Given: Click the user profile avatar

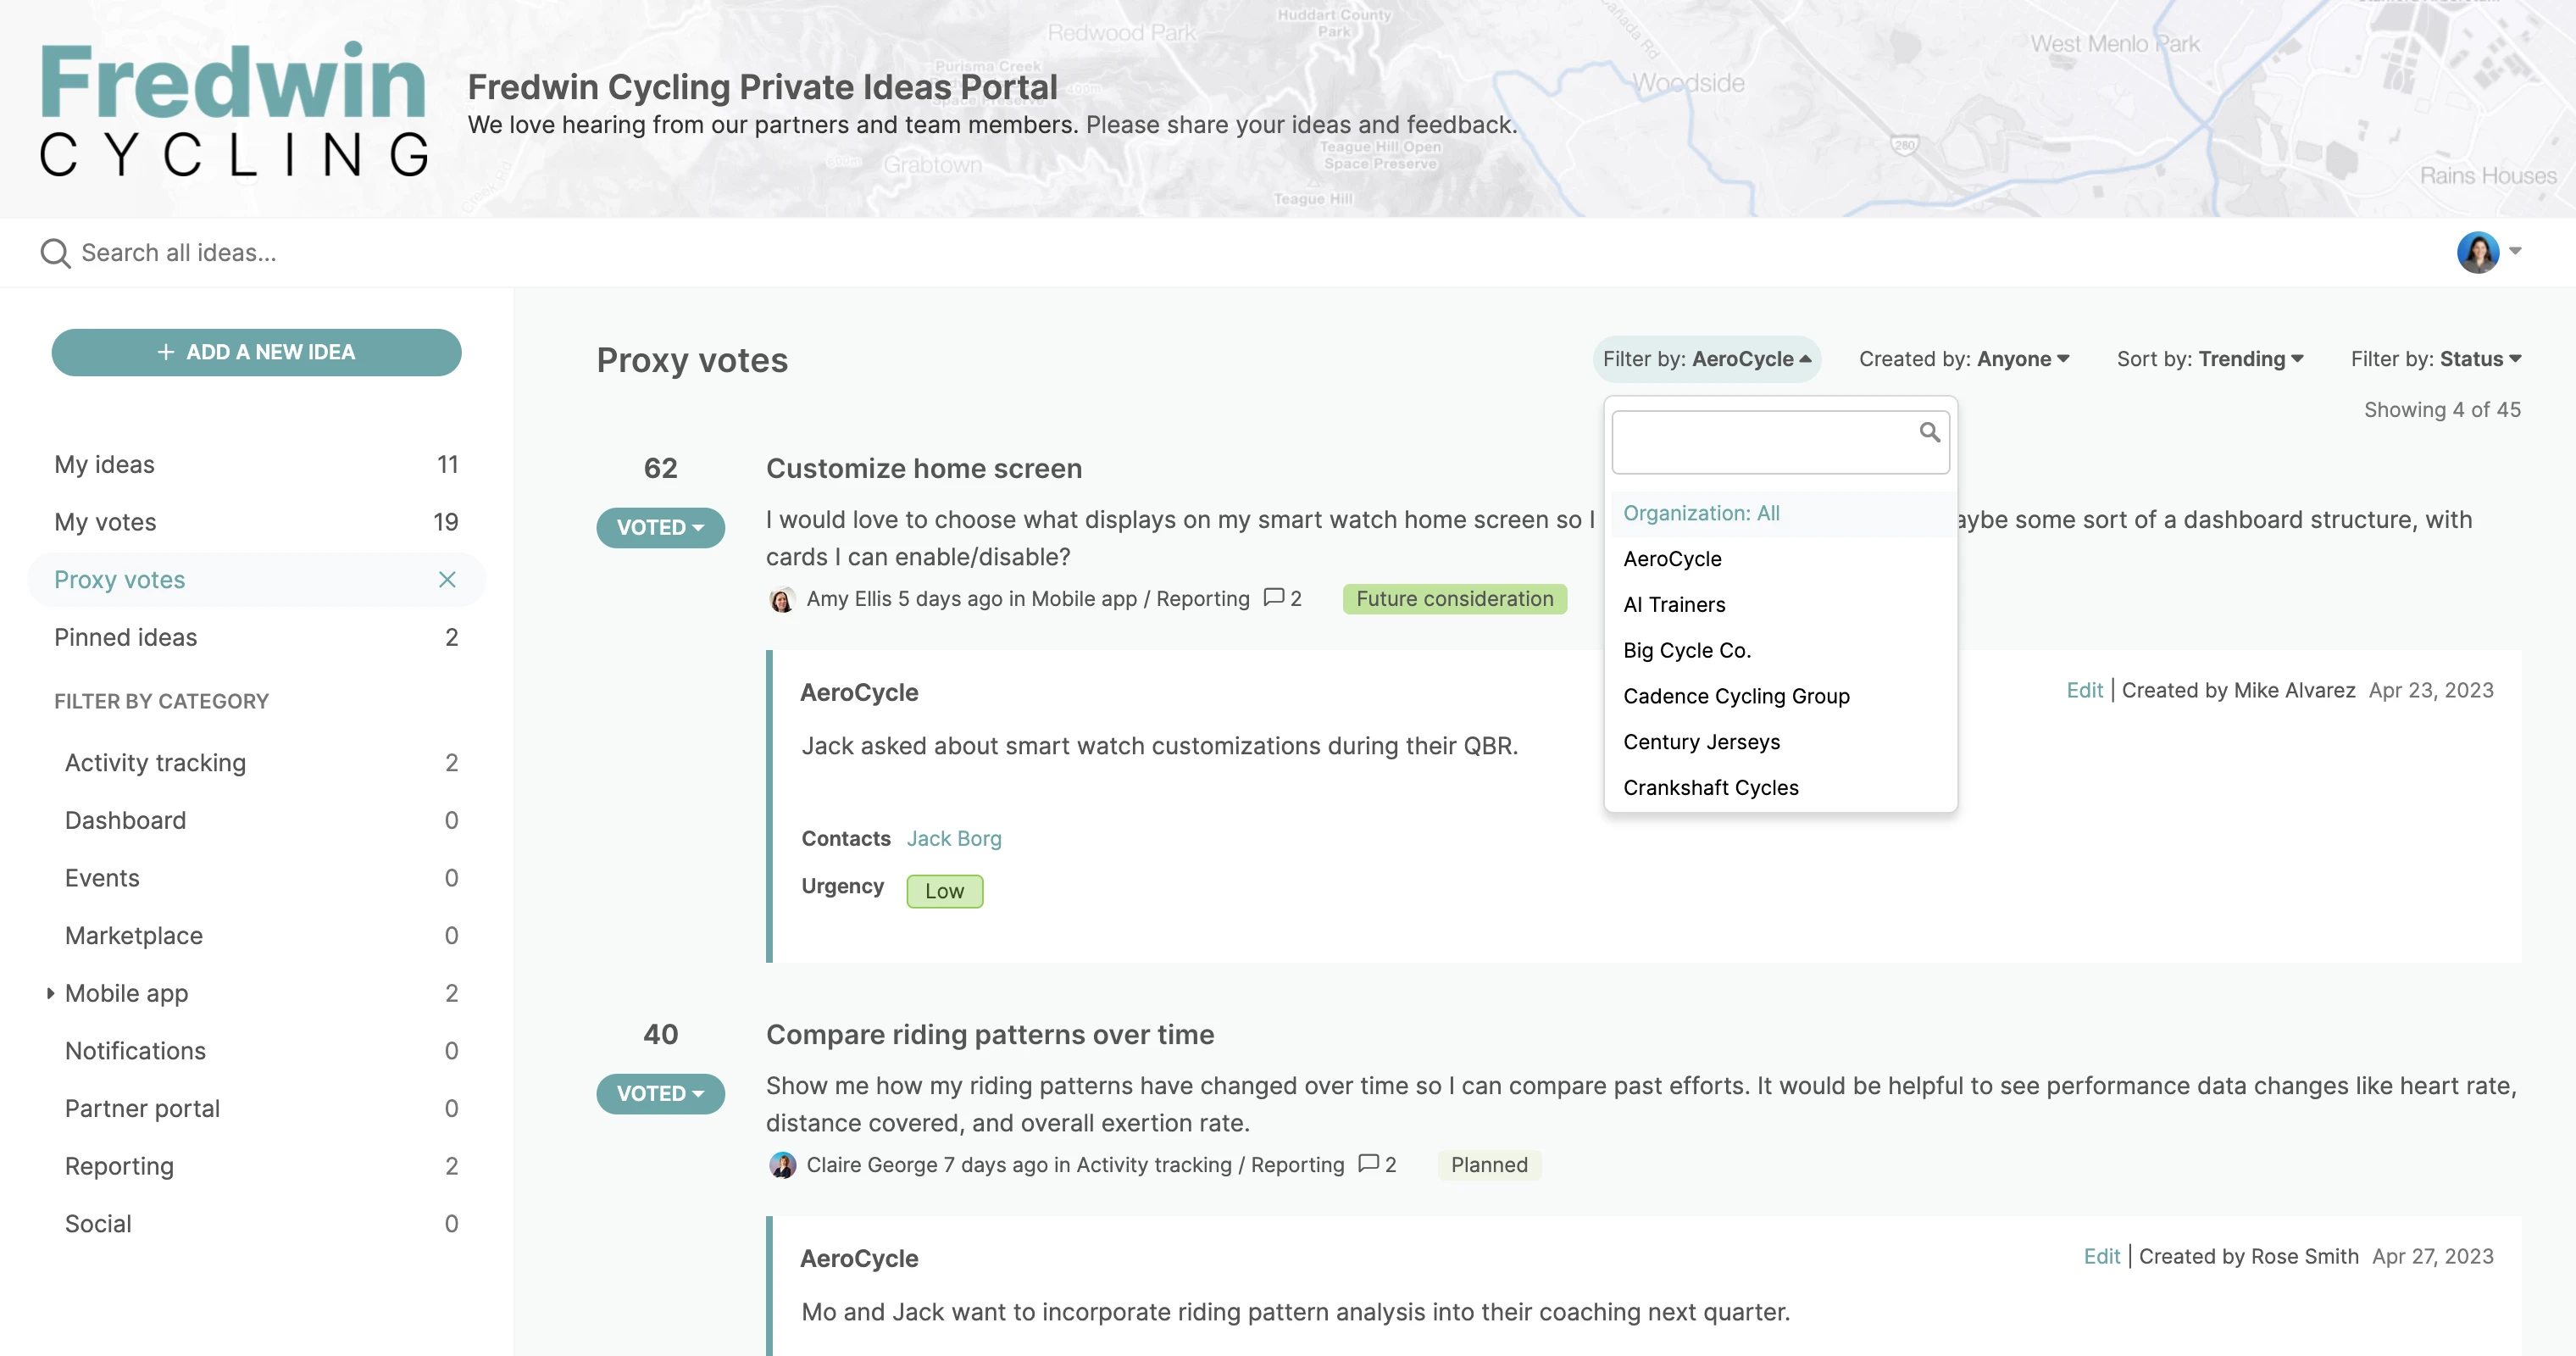Looking at the screenshot, I should click(x=2477, y=252).
